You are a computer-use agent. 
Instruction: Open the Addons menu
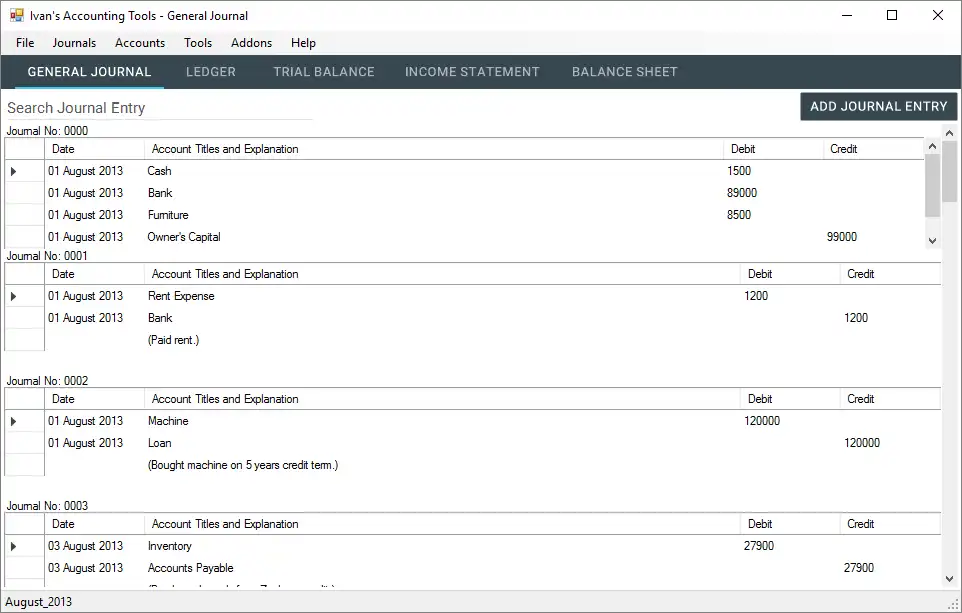click(251, 43)
